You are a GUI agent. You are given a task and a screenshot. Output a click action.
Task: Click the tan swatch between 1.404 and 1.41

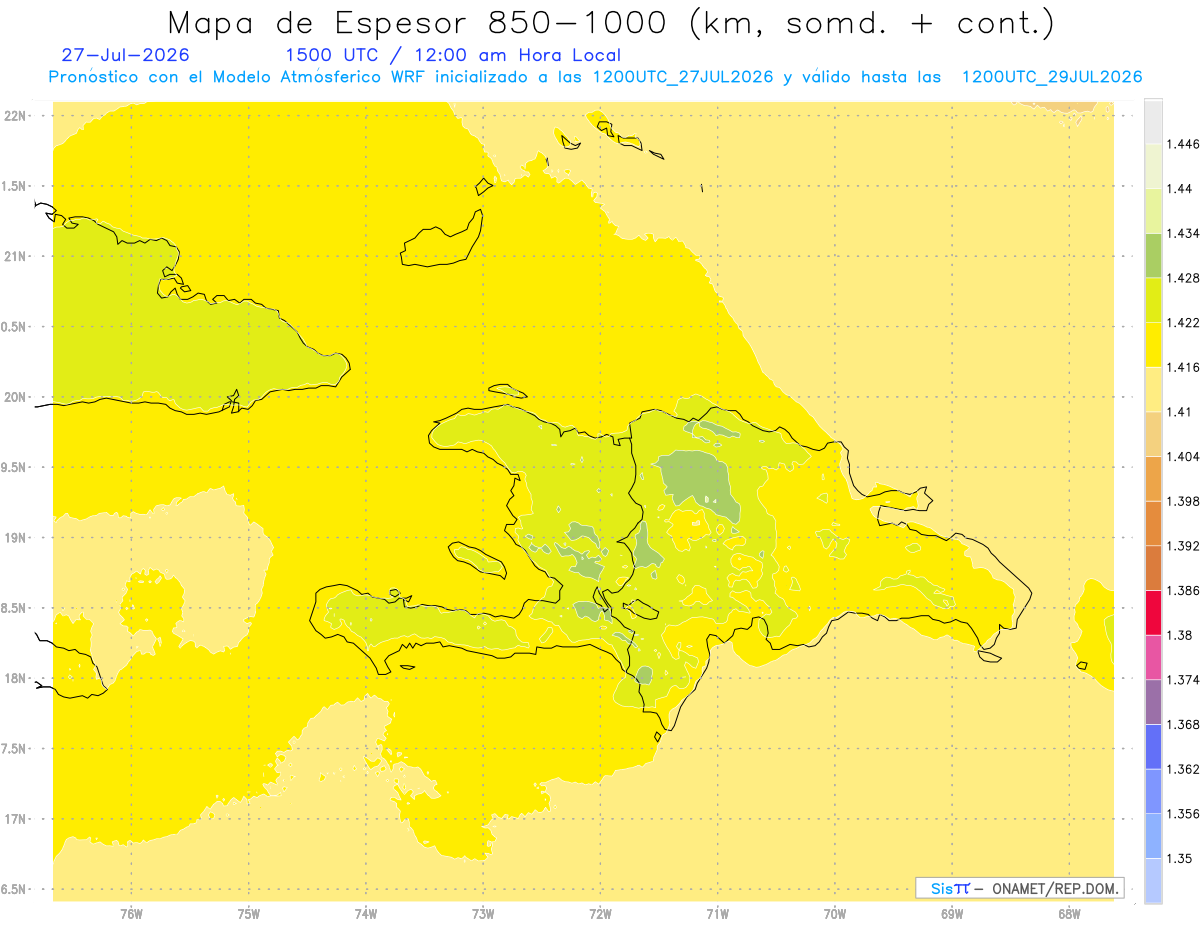tap(1153, 433)
